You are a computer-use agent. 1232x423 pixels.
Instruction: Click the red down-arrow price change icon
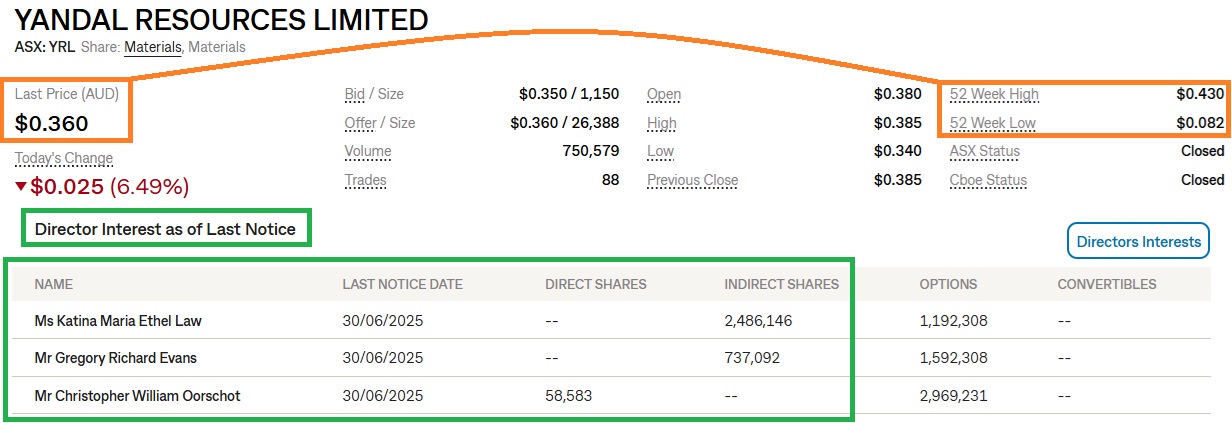pyautogui.click(x=21, y=186)
